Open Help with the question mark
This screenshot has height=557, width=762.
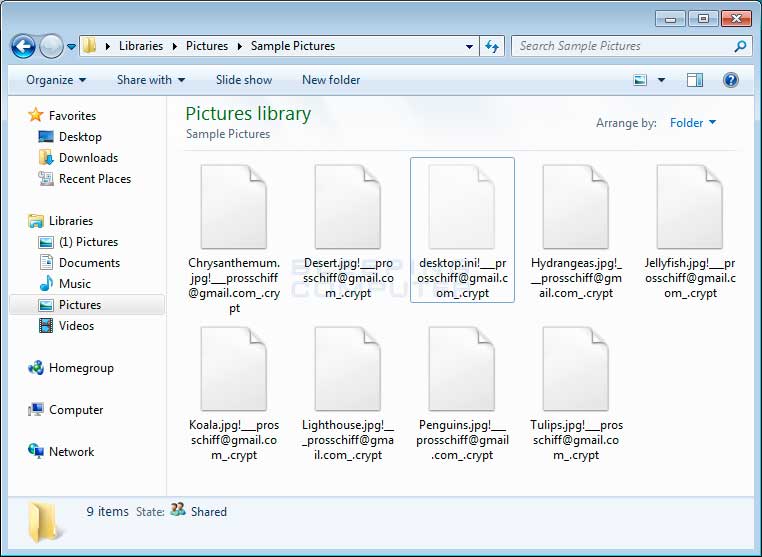pos(730,80)
